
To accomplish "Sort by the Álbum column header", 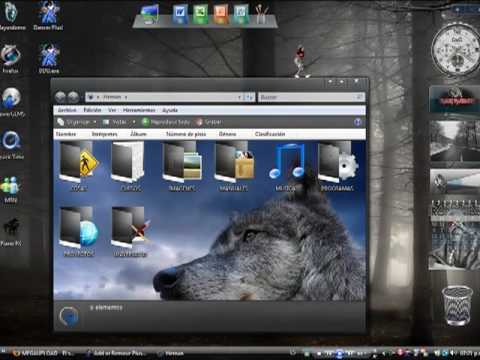I will (x=138, y=134).
